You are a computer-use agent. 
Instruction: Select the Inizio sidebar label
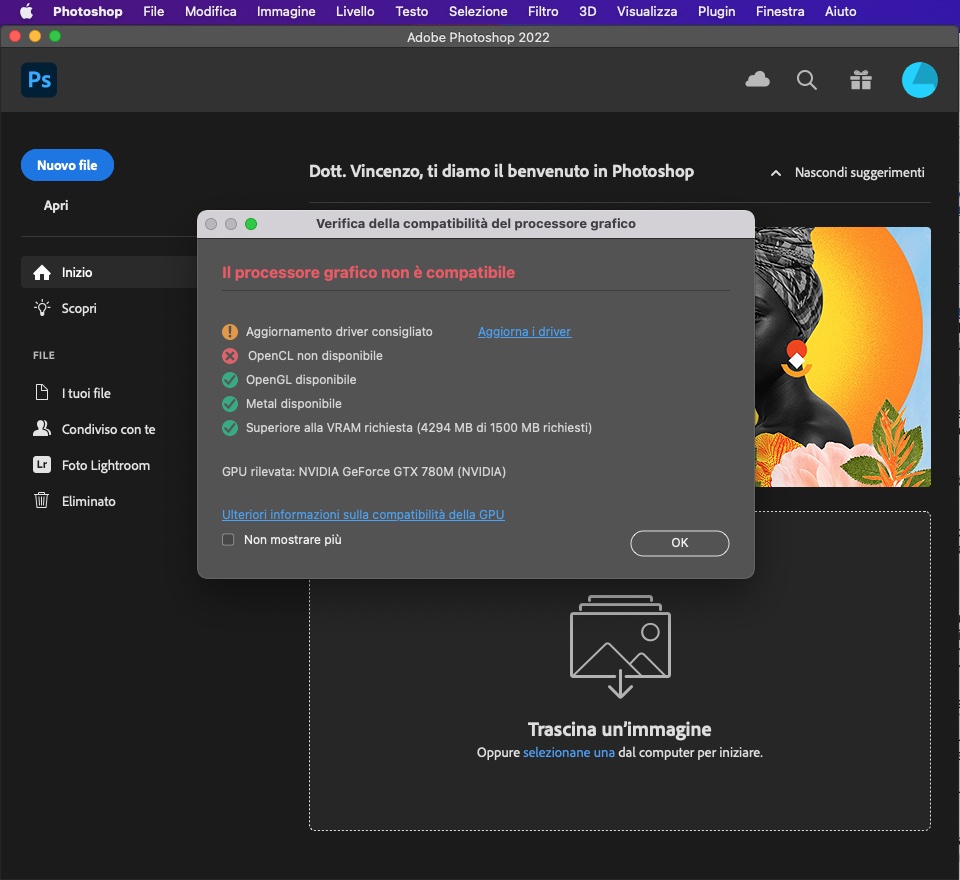pos(77,273)
